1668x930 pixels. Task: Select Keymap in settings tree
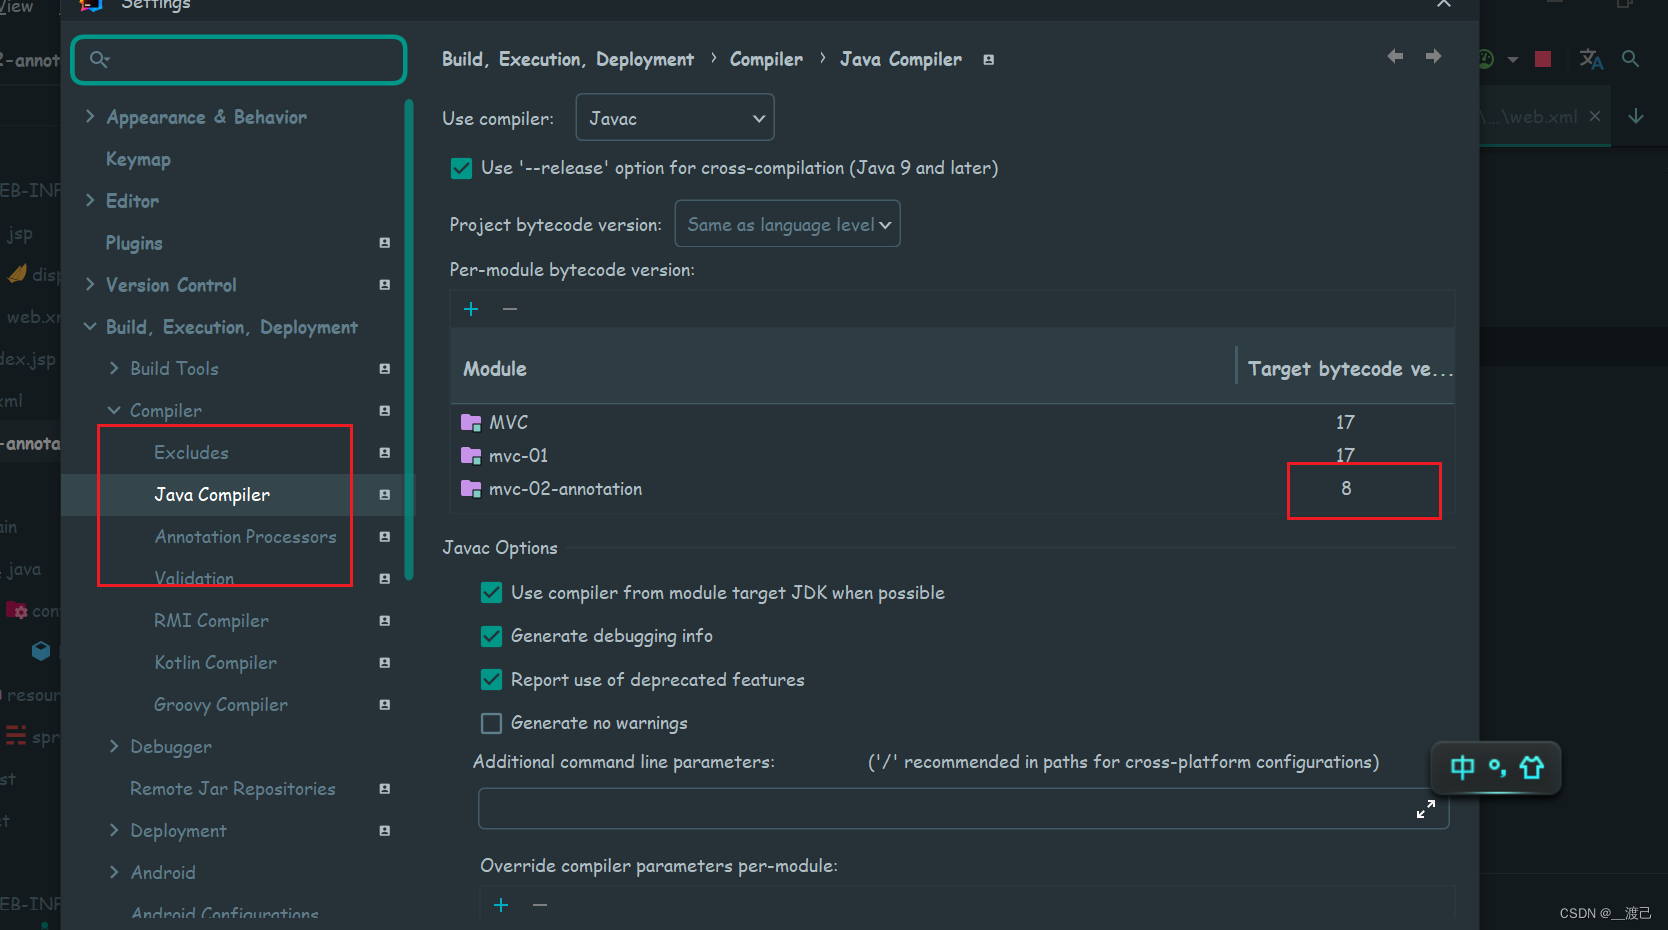(x=138, y=159)
